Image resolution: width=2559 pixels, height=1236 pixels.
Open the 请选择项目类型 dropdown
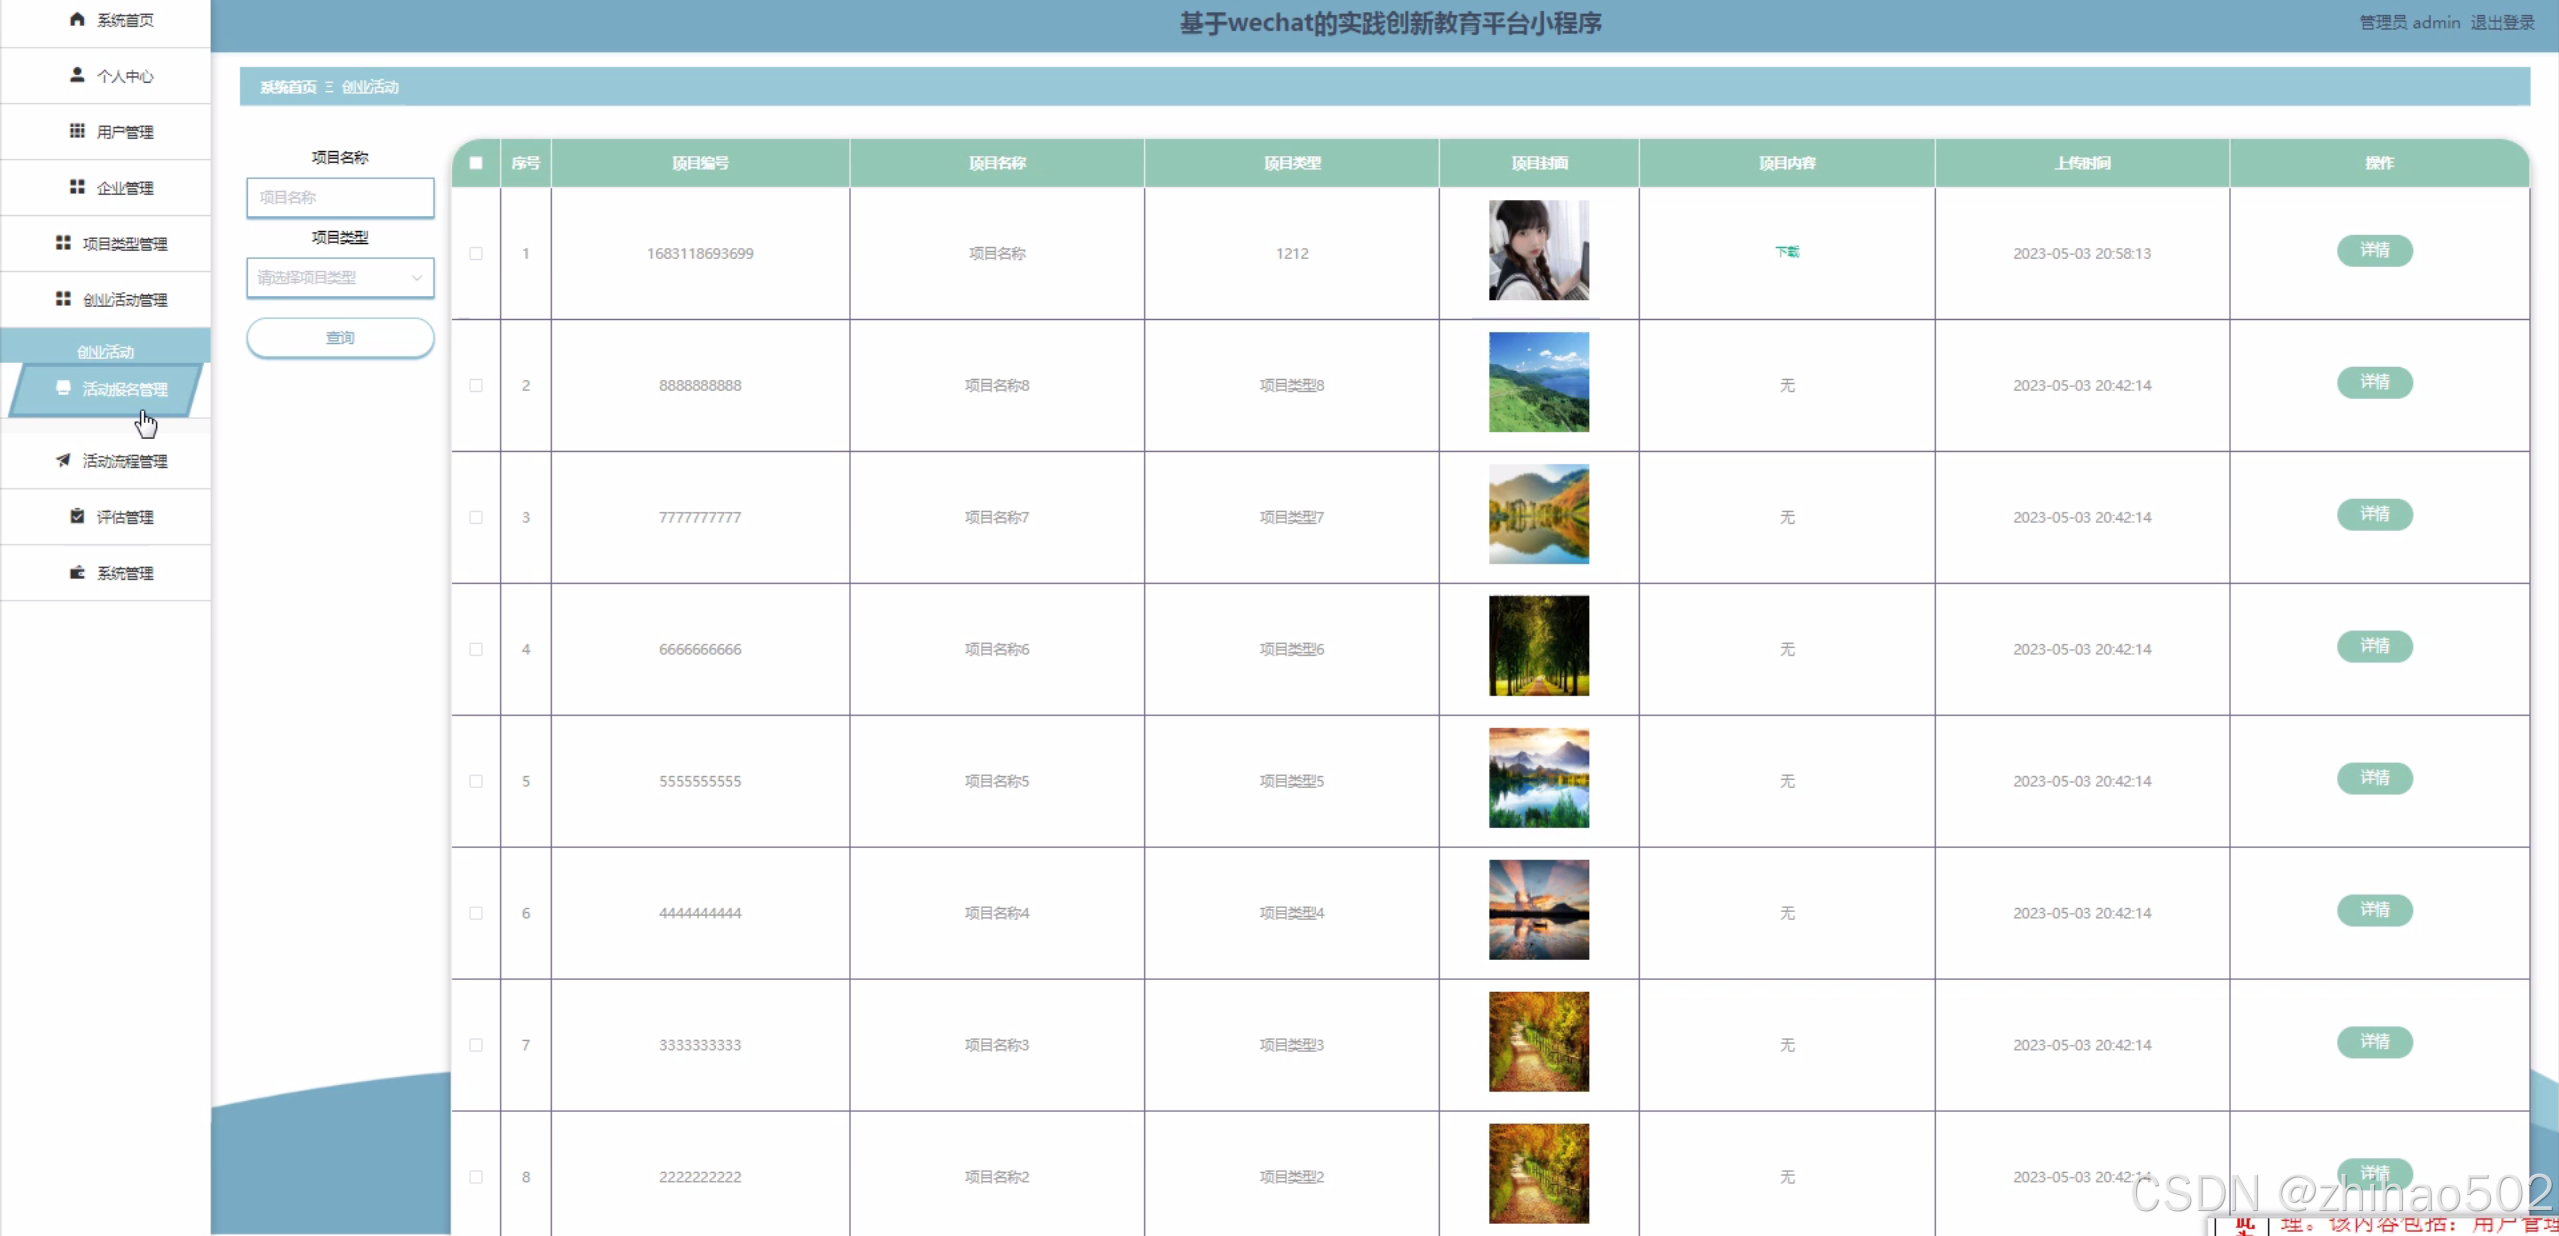click(x=330, y=277)
